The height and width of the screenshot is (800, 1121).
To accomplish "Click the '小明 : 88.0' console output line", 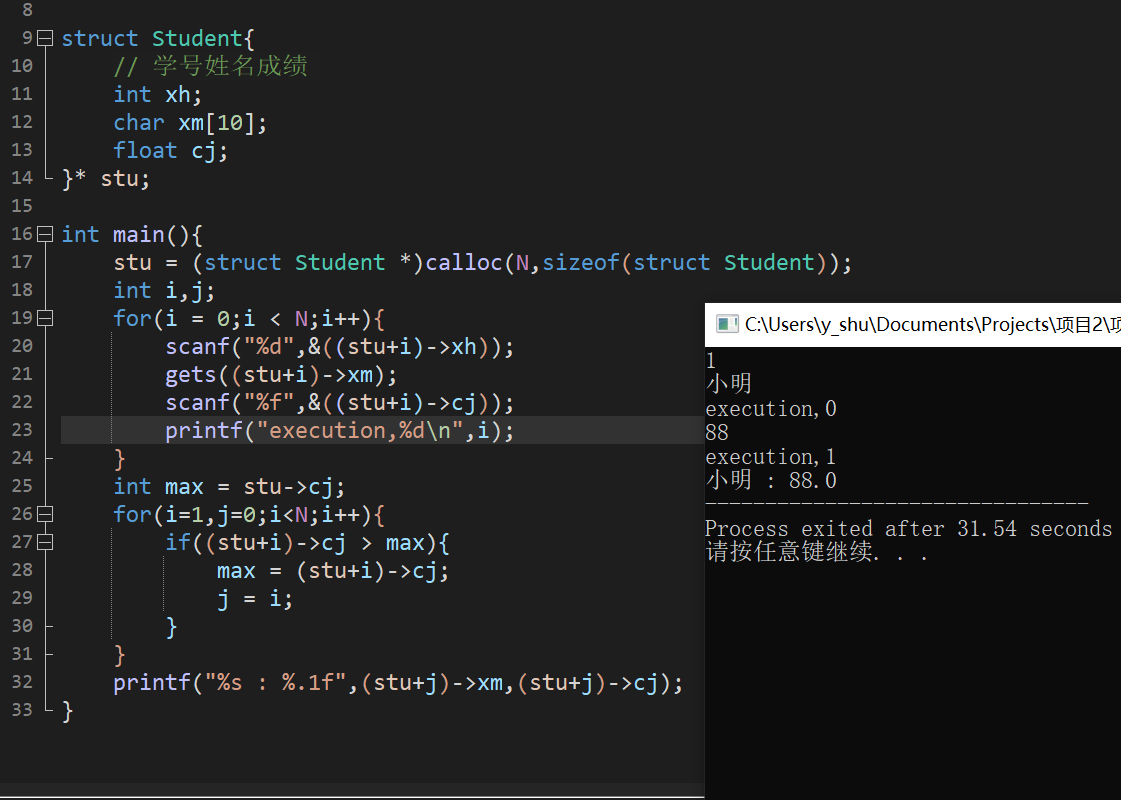I will (770, 481).
